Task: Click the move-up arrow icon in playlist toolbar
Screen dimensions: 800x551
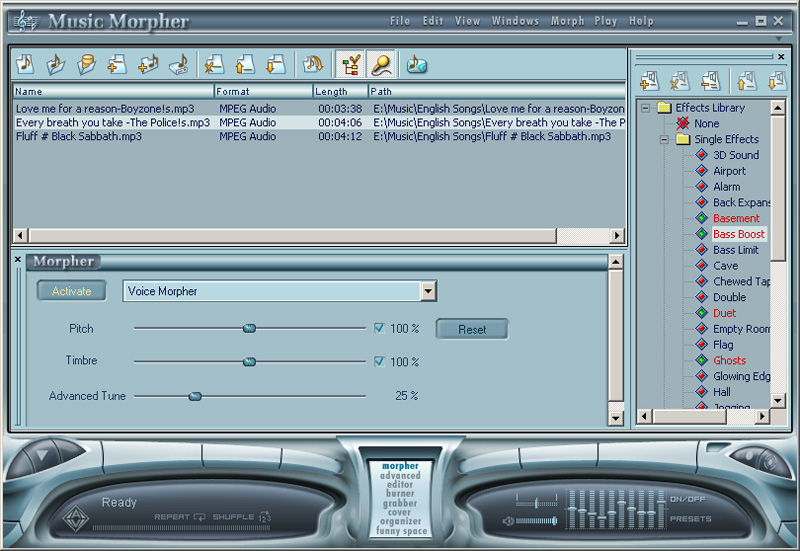Action: pyautogui.click(x=244, y=65)
